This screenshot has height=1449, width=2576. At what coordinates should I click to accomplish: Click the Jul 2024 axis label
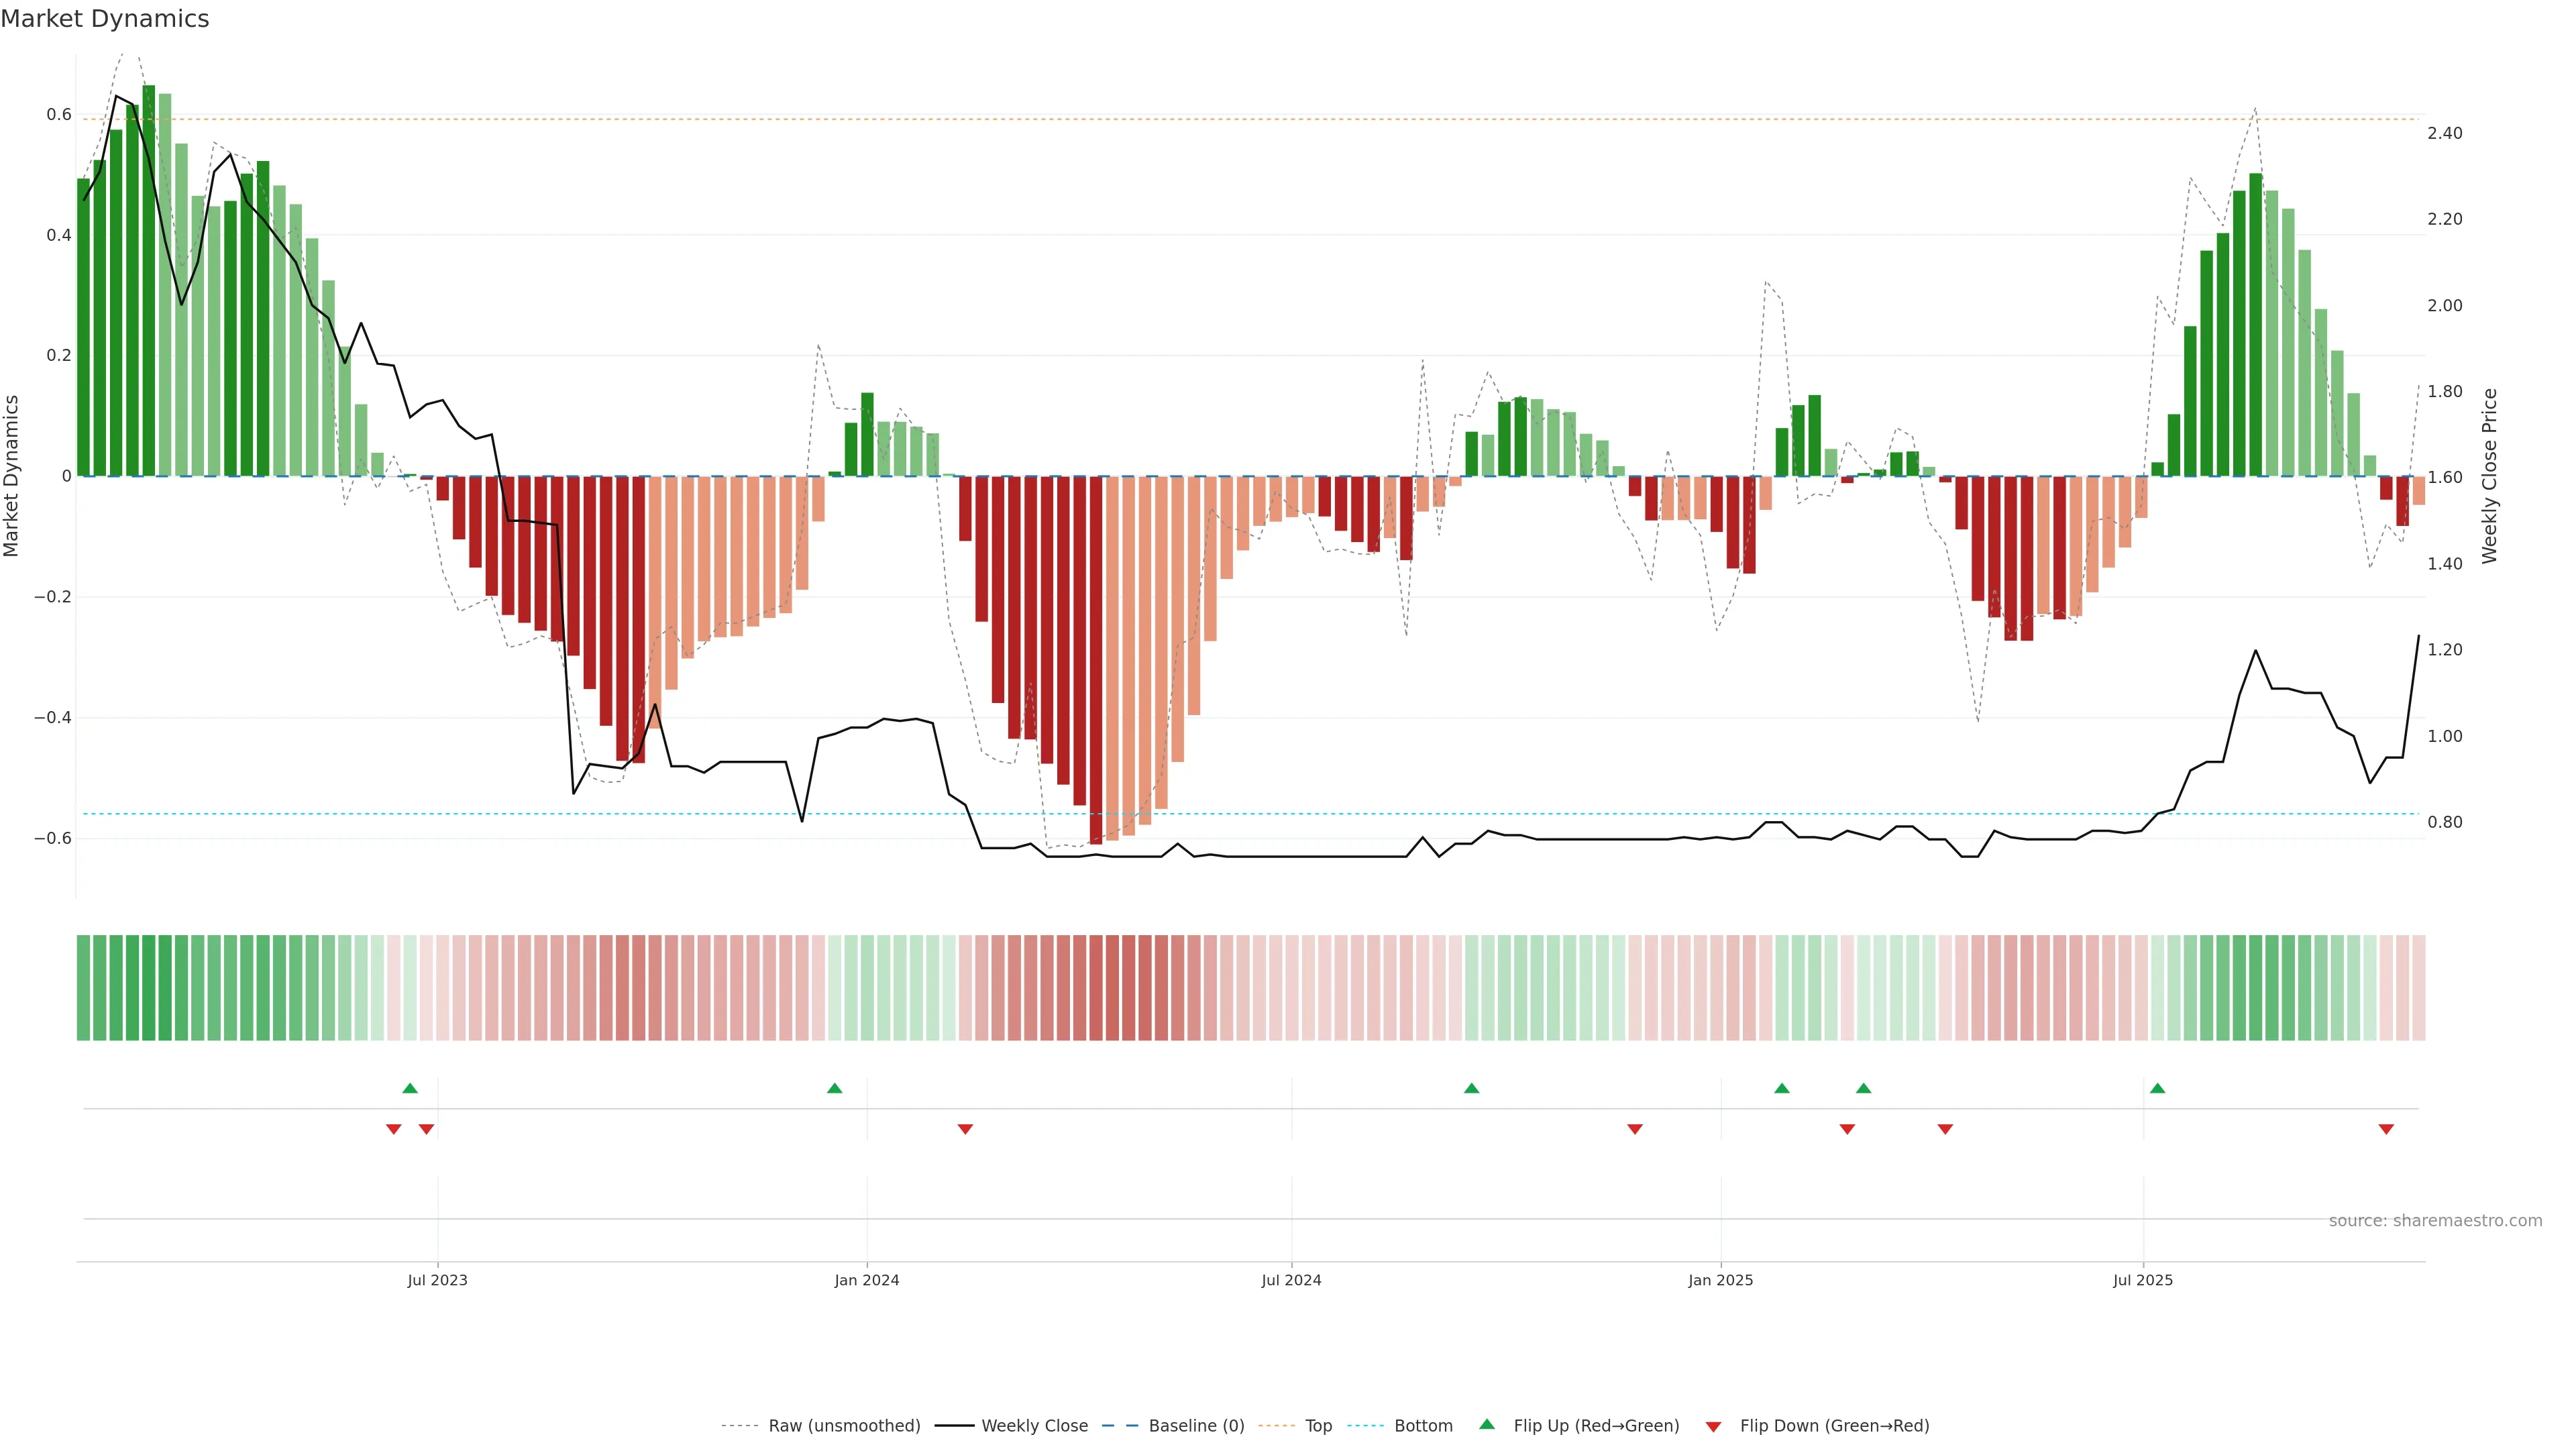1291,1280
